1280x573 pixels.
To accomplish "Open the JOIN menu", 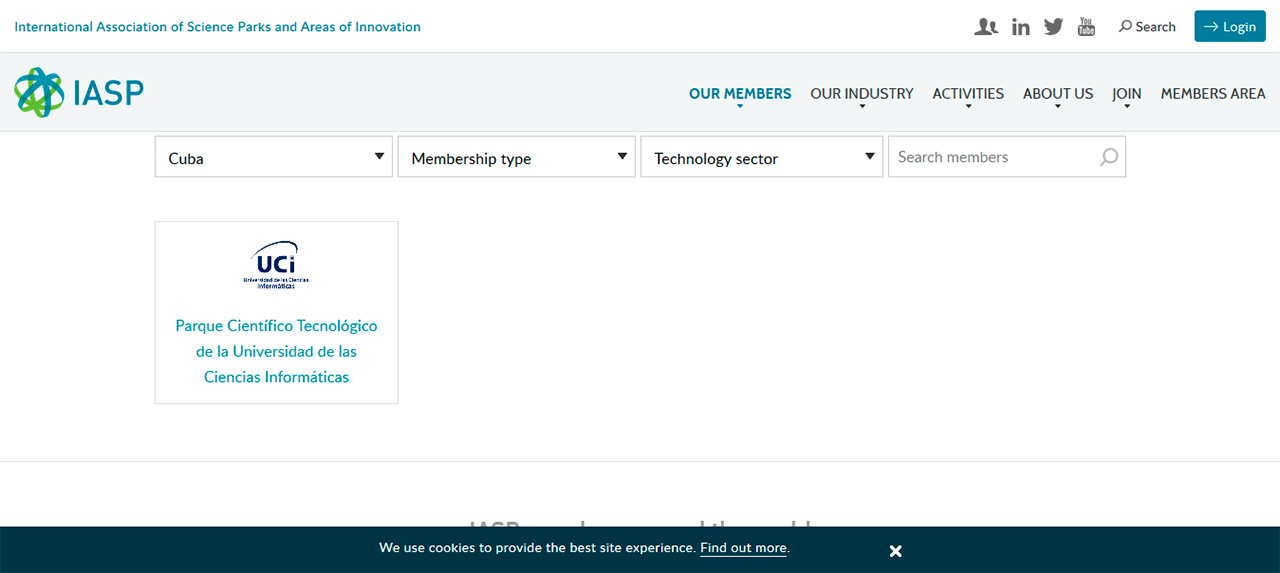I will coord(1127,94).
